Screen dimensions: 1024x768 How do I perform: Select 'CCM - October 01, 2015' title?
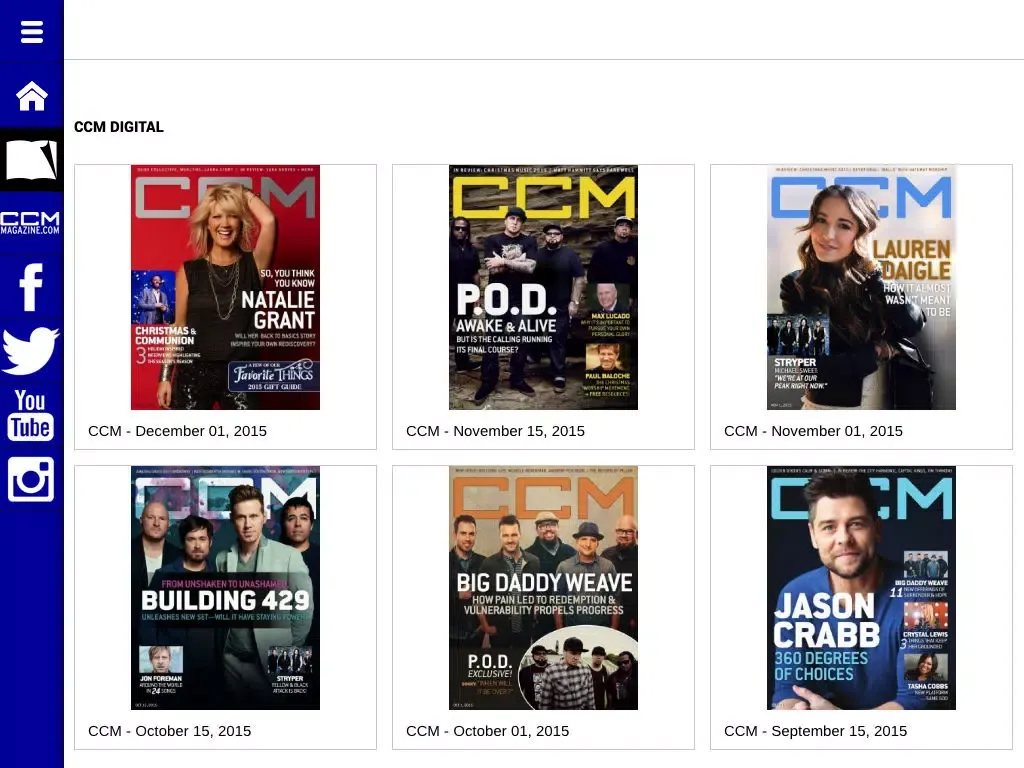pyautogui.click(x=488, y=731)
